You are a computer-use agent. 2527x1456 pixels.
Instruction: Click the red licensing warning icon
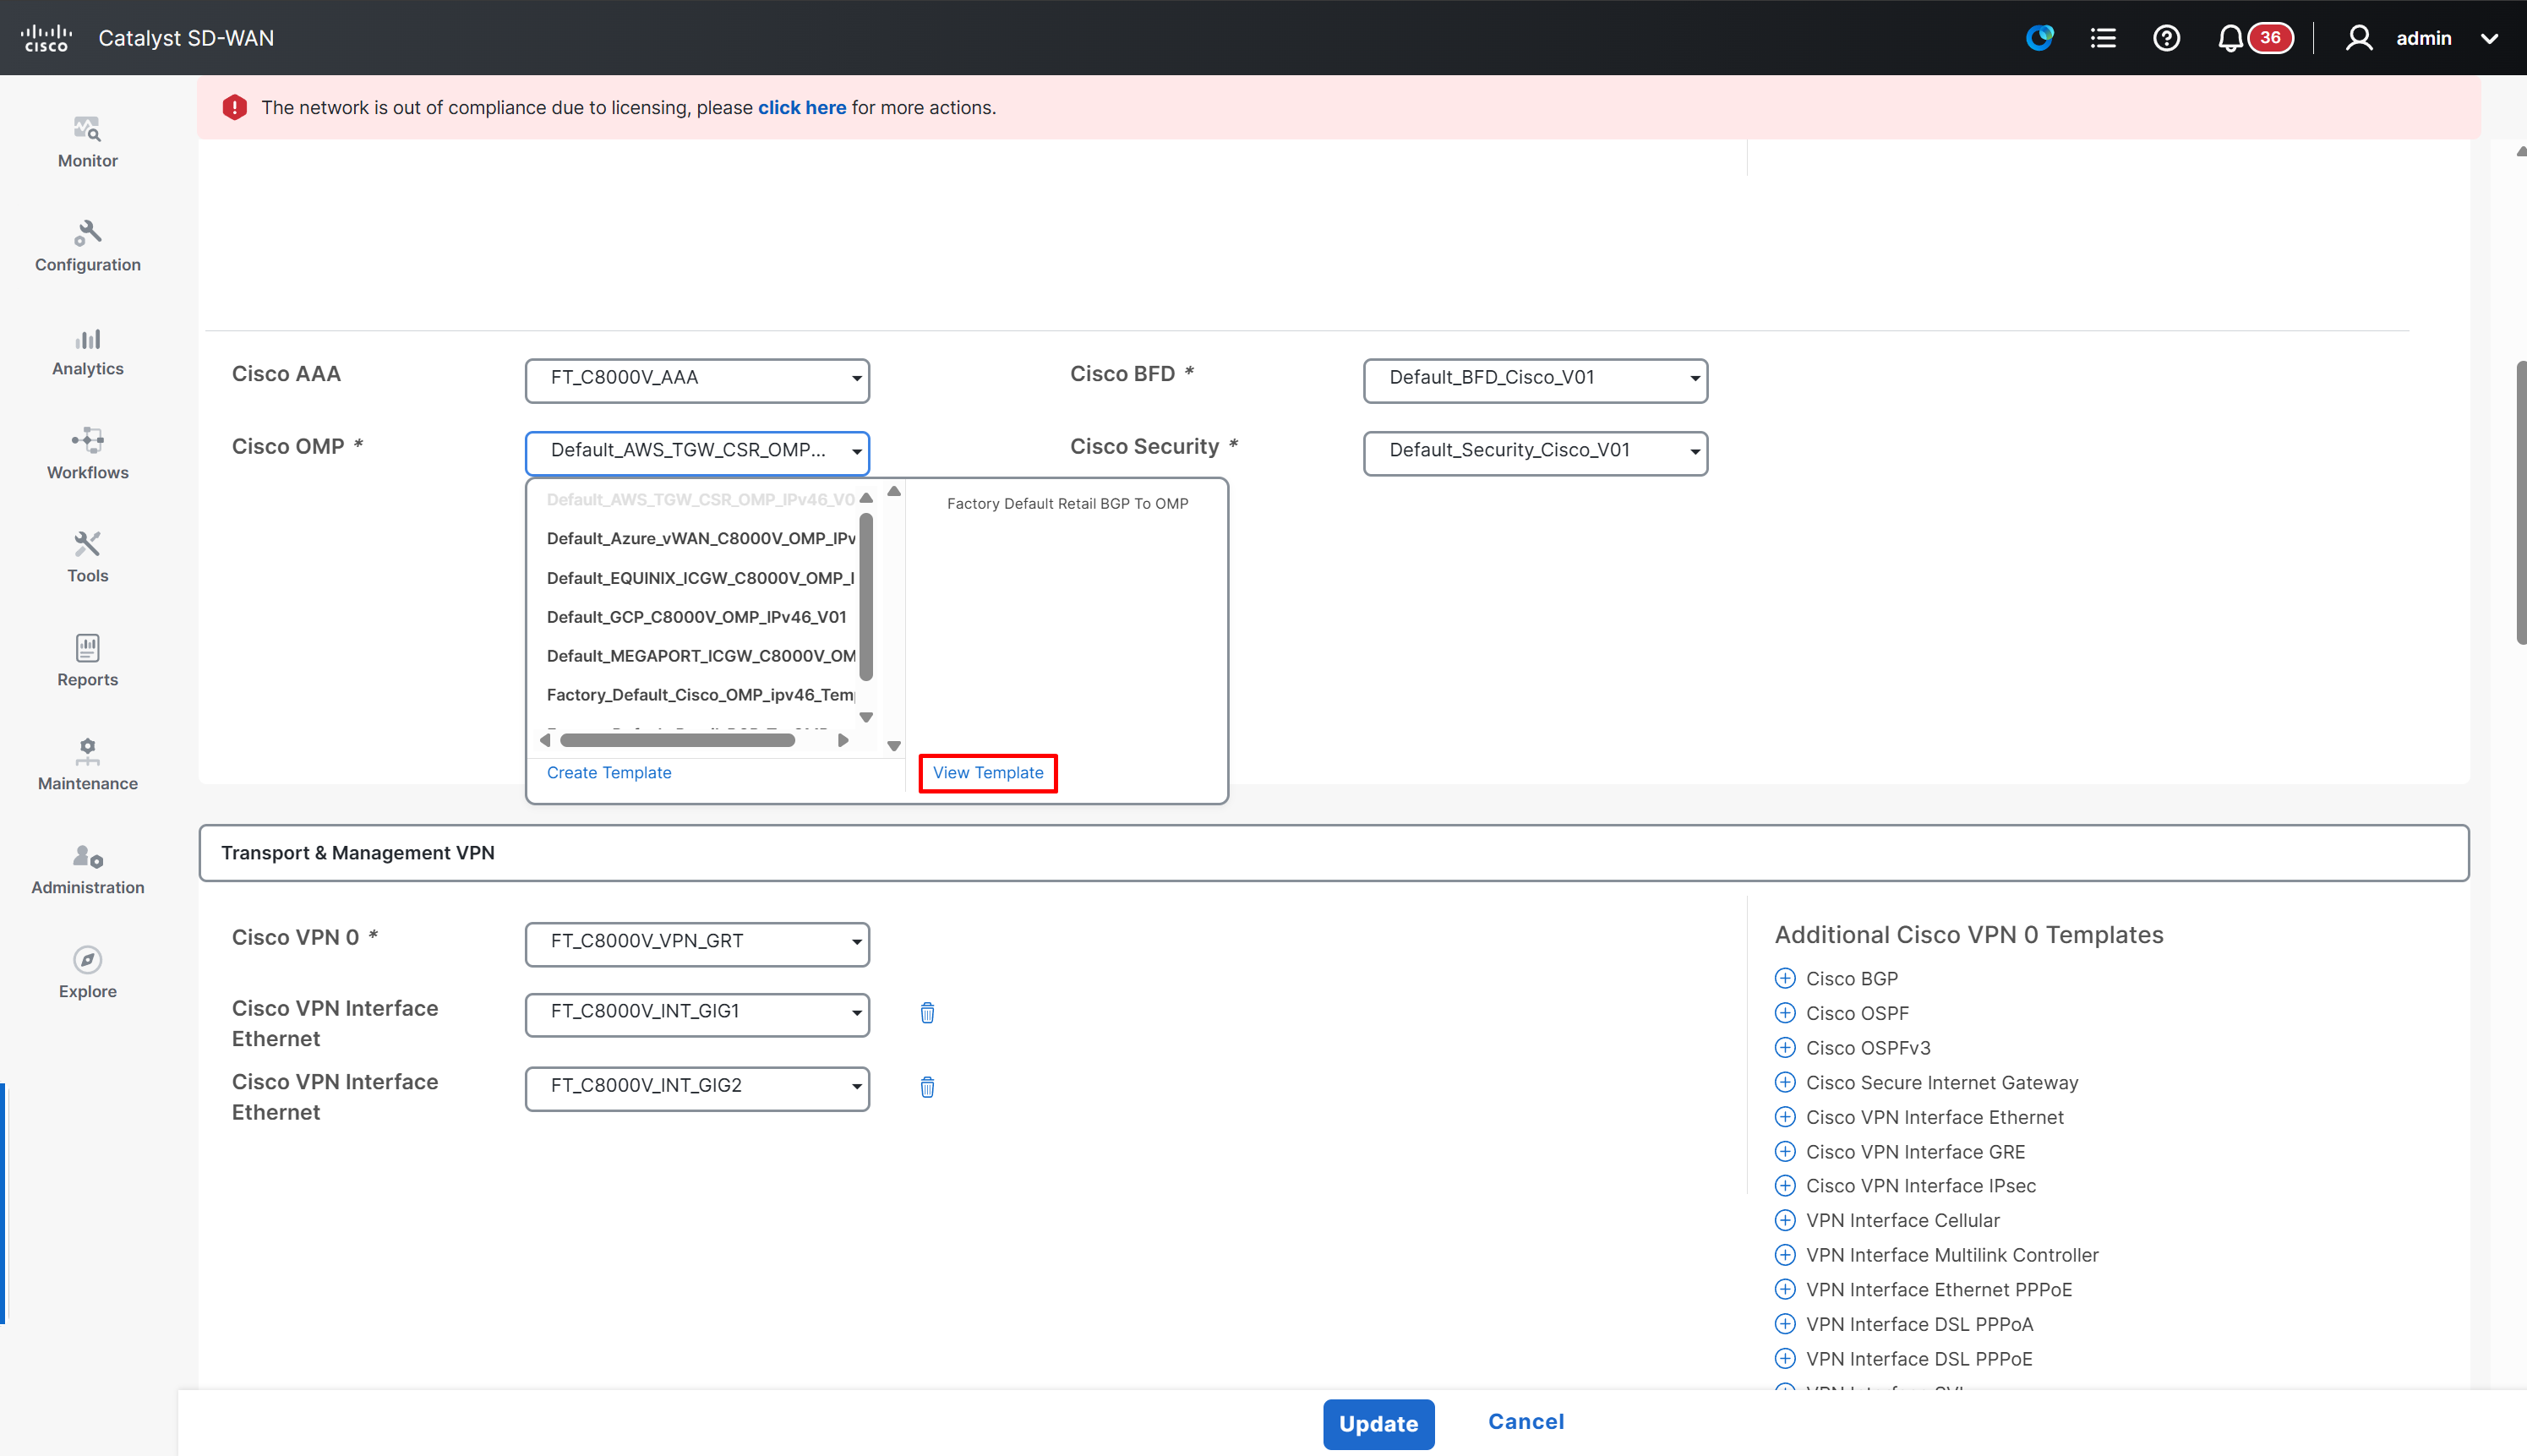tap(234, 107)
